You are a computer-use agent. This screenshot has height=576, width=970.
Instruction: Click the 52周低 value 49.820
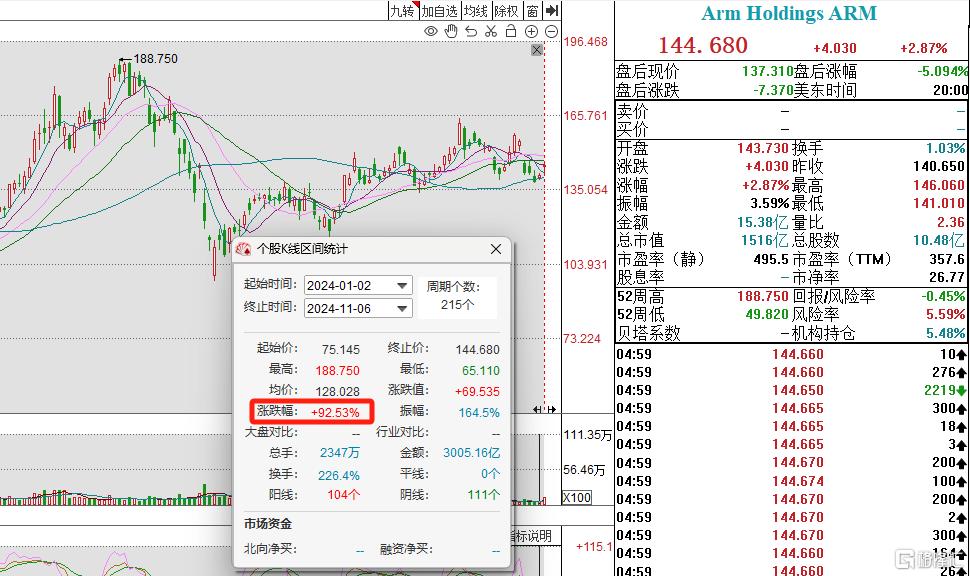tap(767, 314)
